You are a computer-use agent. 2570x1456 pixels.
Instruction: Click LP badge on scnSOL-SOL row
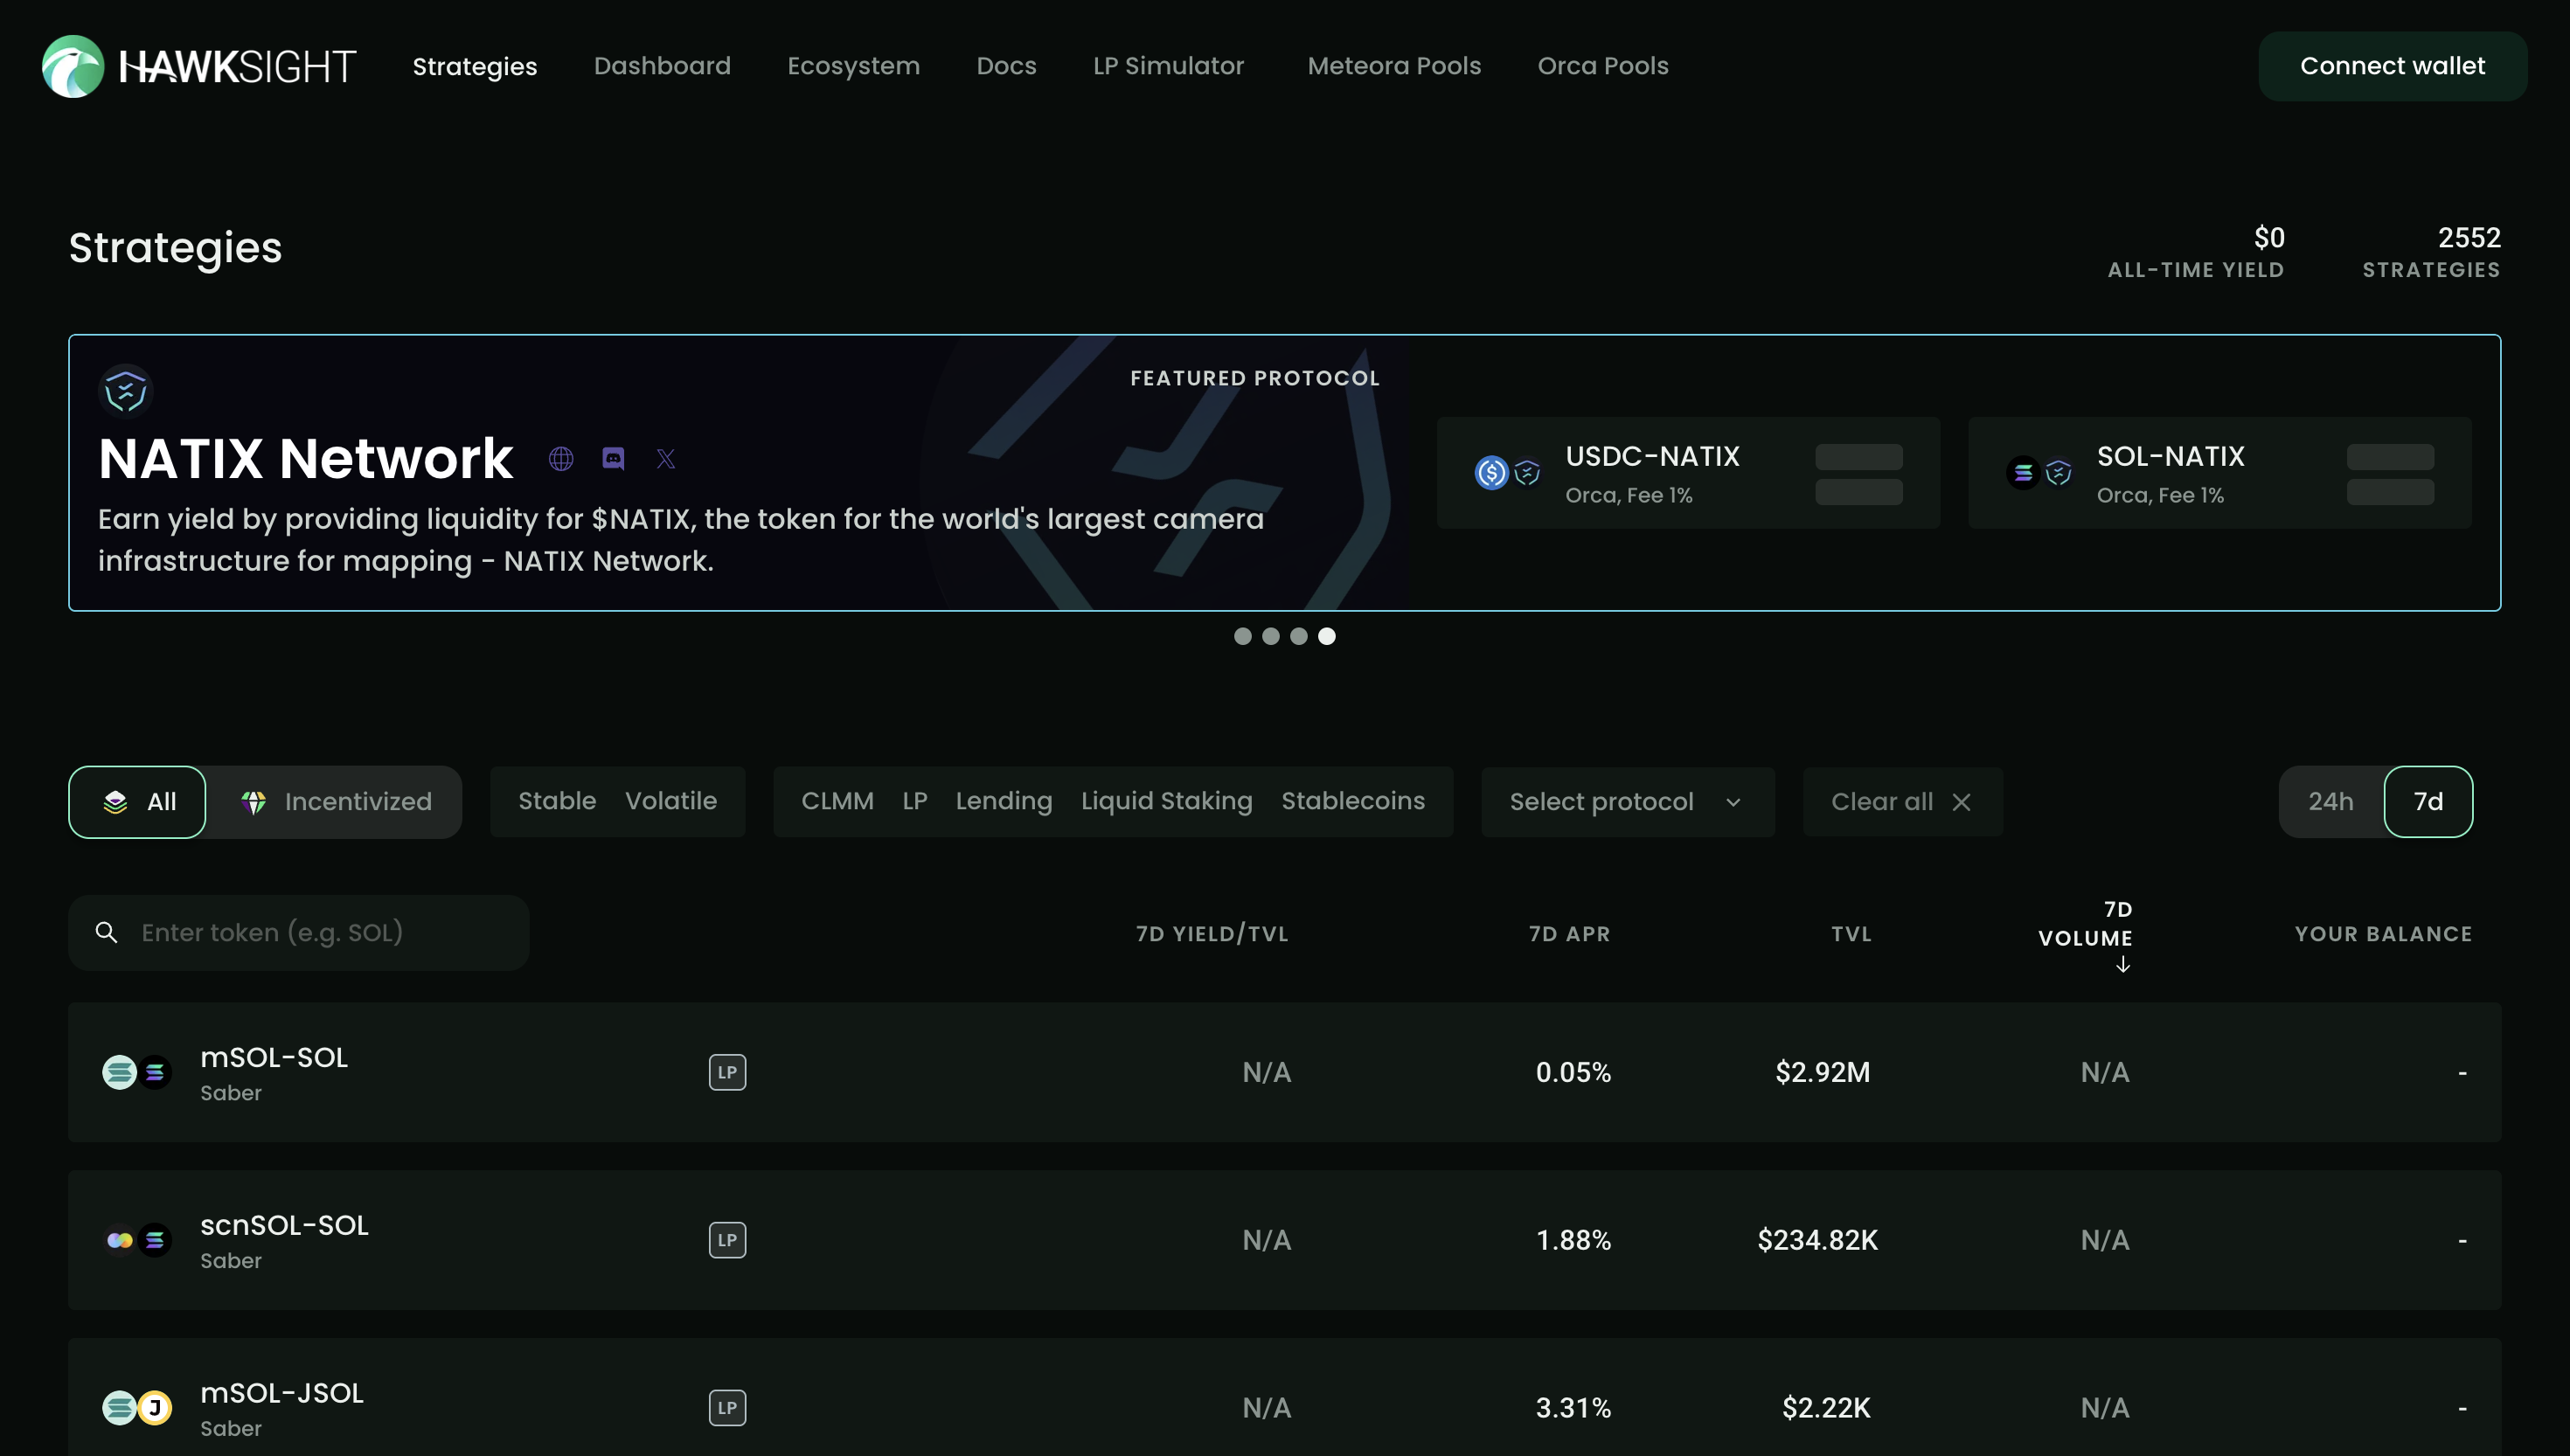click(727, 1240)
